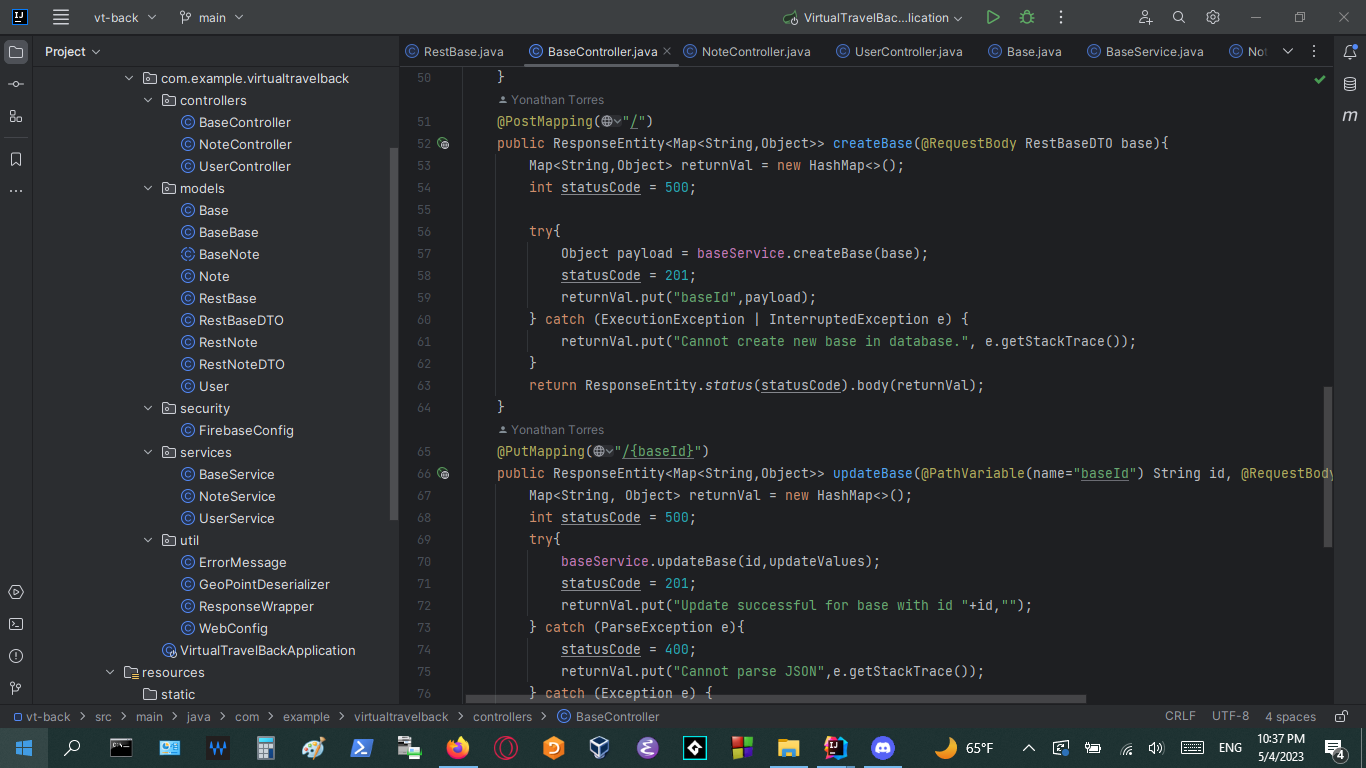
Task: Open the kebab more-actions menu
Action: pyautogui.click(x=1060, y=17)
